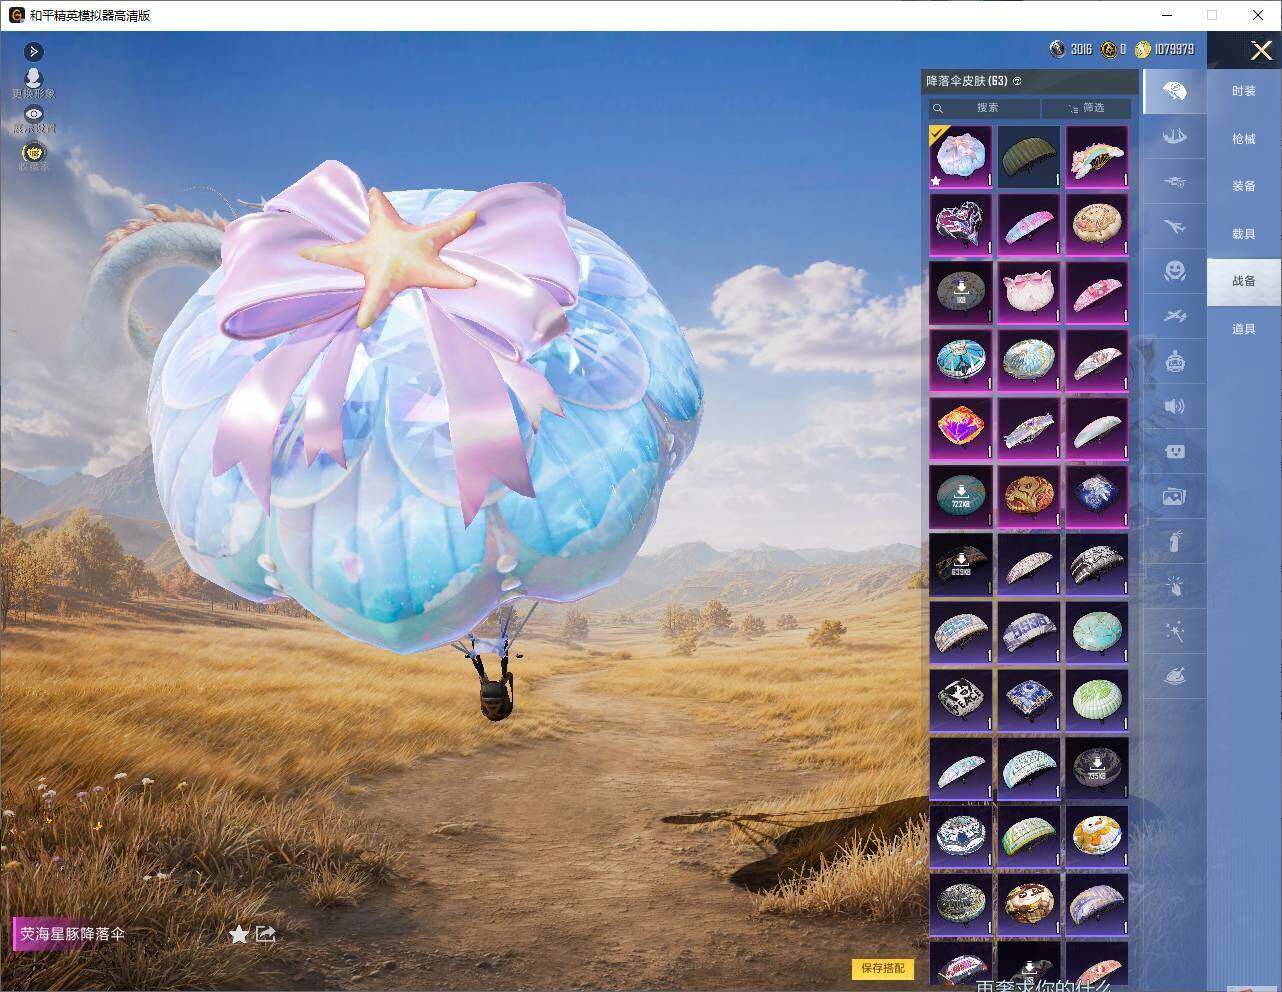Click the 搜索 search field
This screenshot has height=992, width=1282.
pyautogui.click(x=985, y=108)
